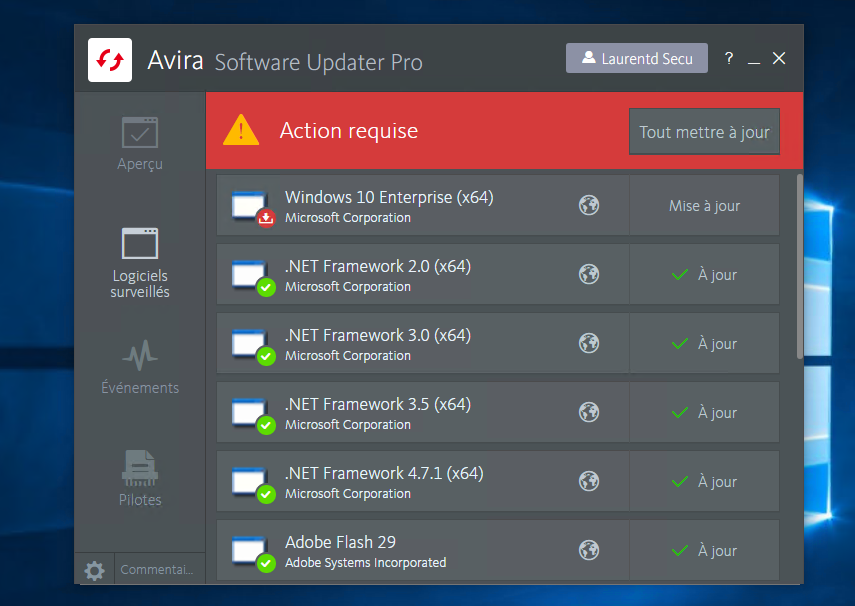This screenshot has height=606, width=855.
Task: Click the yellow warning triangle icon
Action: (240, 131)
